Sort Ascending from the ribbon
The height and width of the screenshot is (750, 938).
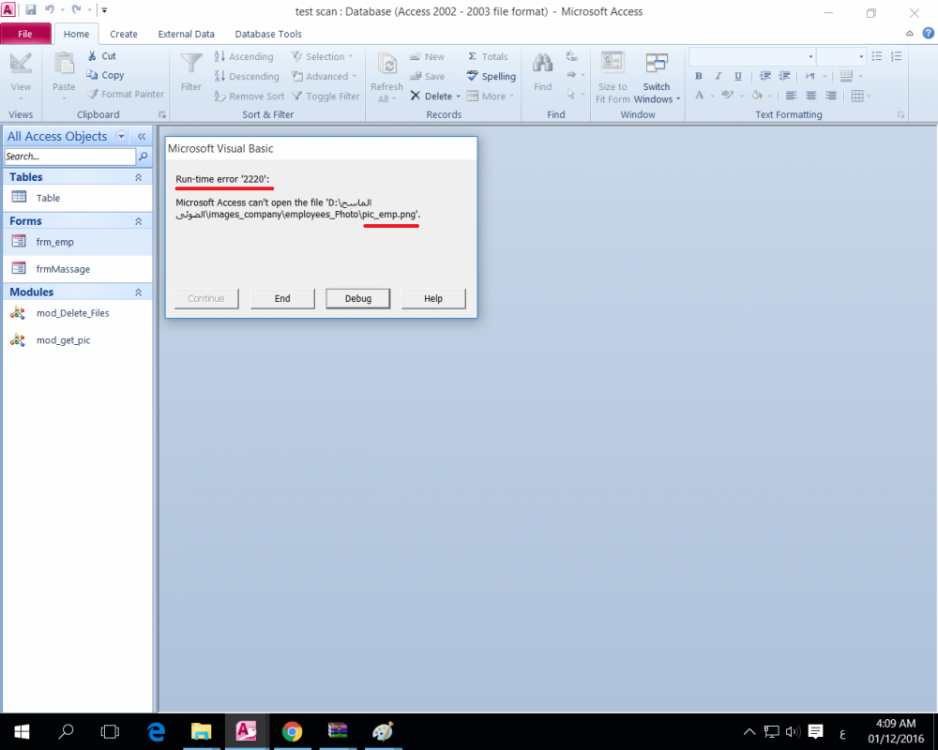pyautogui.click(x=244, y=56)
